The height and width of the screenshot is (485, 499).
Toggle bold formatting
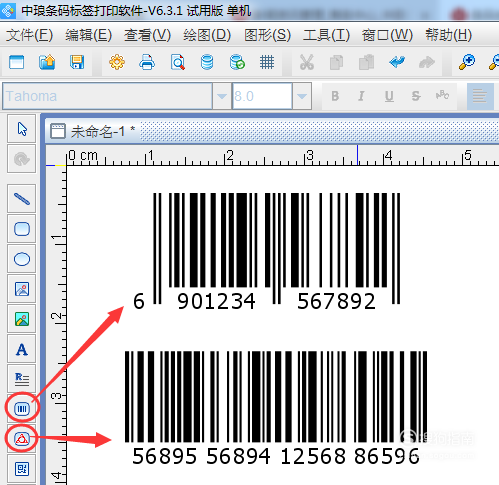(x=335, y=96)
